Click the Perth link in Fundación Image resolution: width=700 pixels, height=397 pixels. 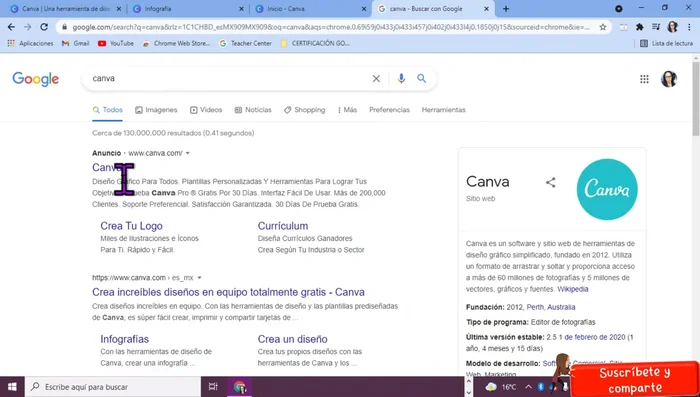(535, 307)
